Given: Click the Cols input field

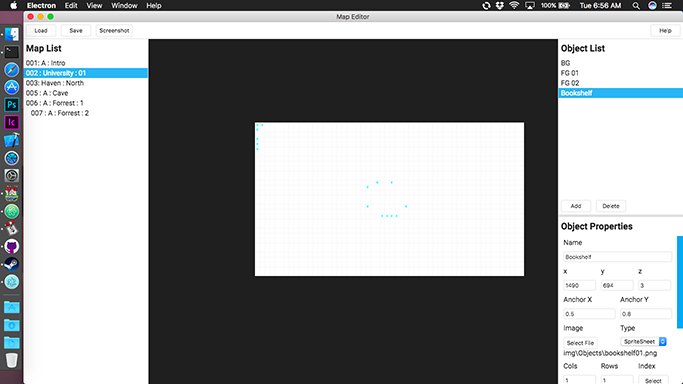Looking at the screenshot, I should coord(579,380).
